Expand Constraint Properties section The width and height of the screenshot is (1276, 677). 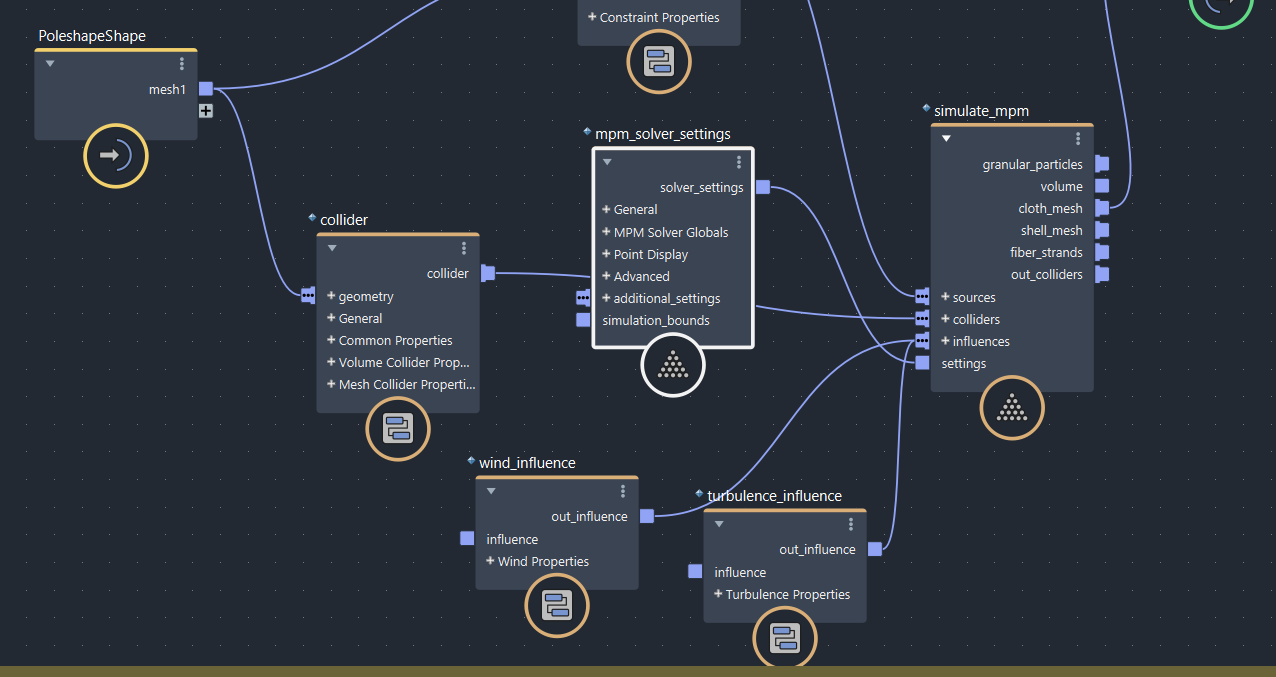click(x=592, y=17)
